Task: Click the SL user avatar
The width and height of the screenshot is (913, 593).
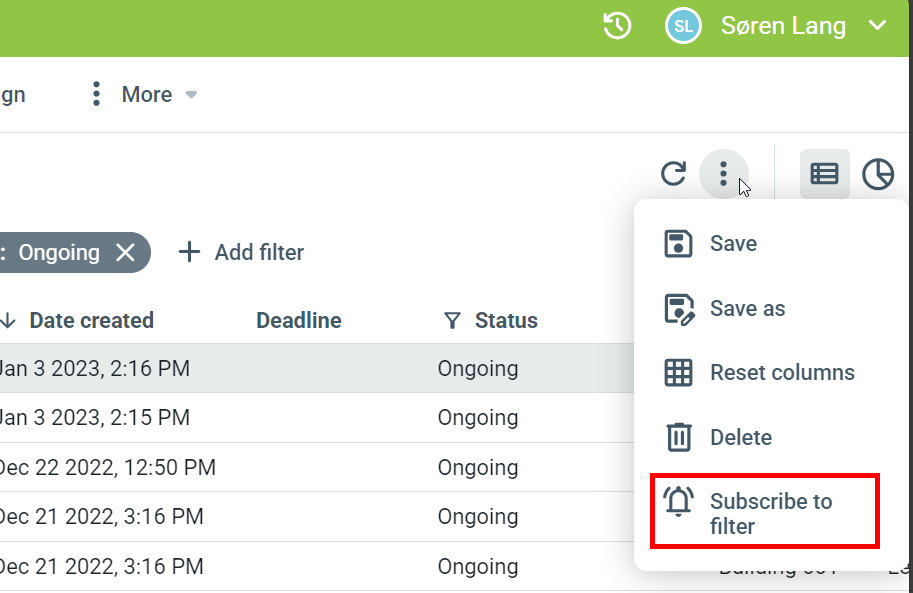Action: point(683,26)
